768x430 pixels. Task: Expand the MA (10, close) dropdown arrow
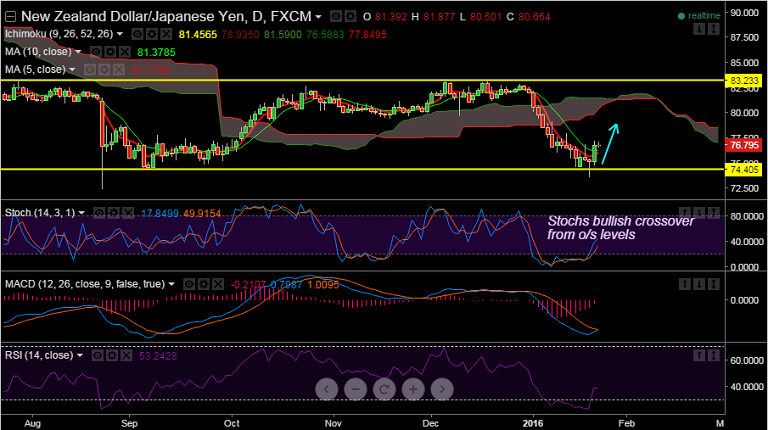tap(78, 52)
